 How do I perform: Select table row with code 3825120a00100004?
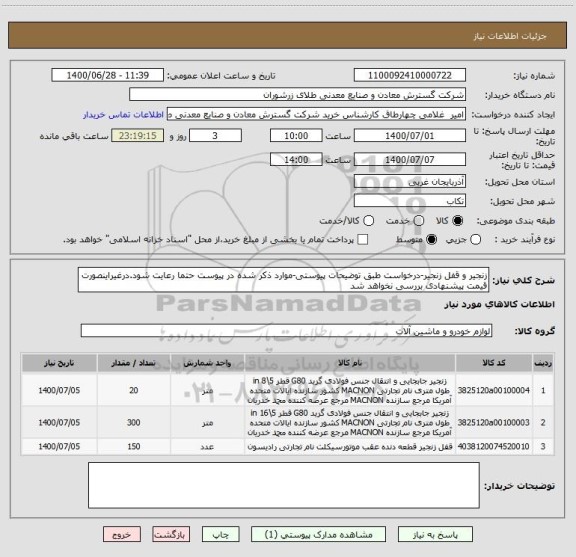point(287,390)
